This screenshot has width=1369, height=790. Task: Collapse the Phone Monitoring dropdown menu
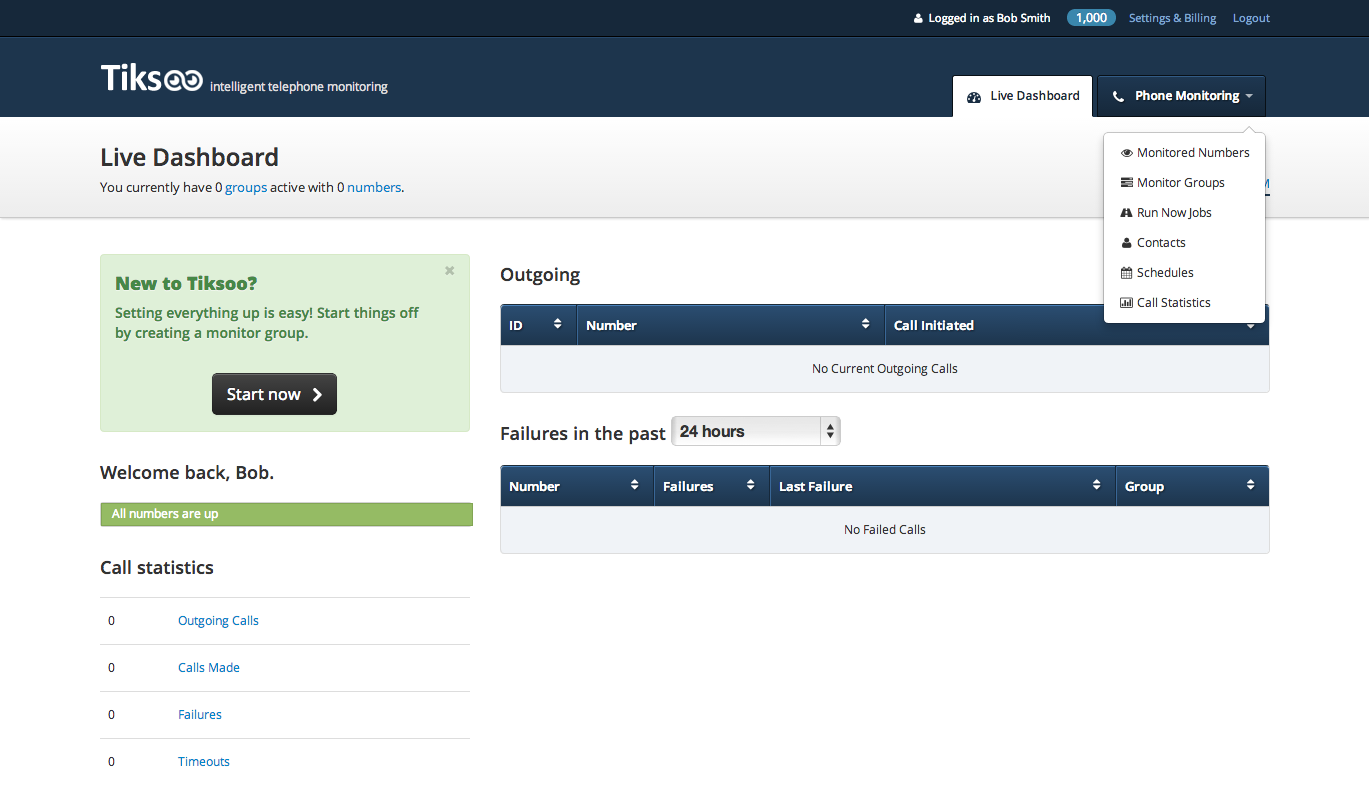[1181, 96]
